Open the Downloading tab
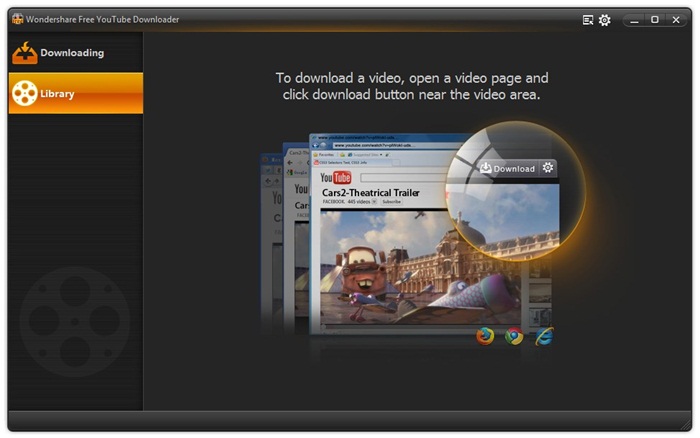The height and width of the screenshot is (438, 700). [75, 53]
